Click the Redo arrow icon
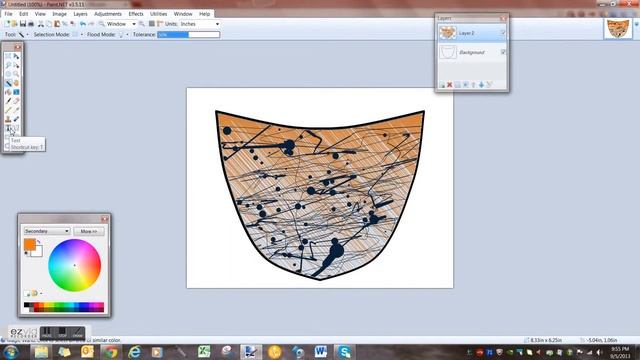The height and width of the screenshot is (360, 640). coord(91,24)
